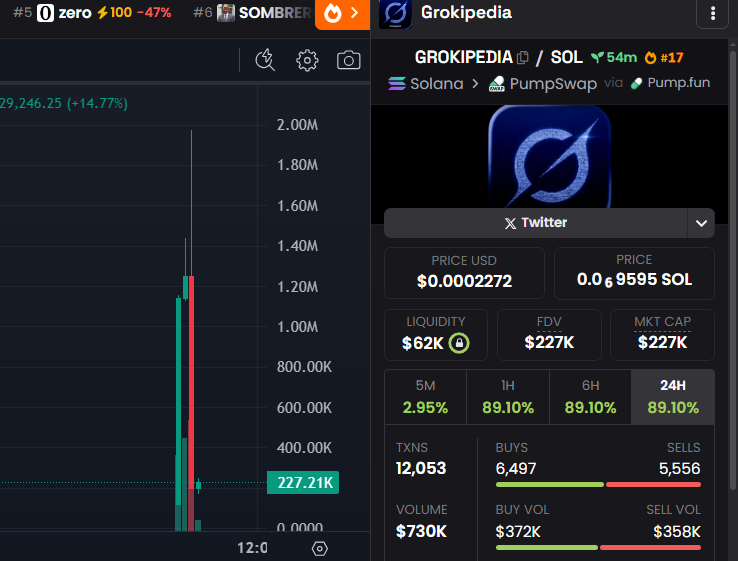Select the 6H timeframe tab

590,397
